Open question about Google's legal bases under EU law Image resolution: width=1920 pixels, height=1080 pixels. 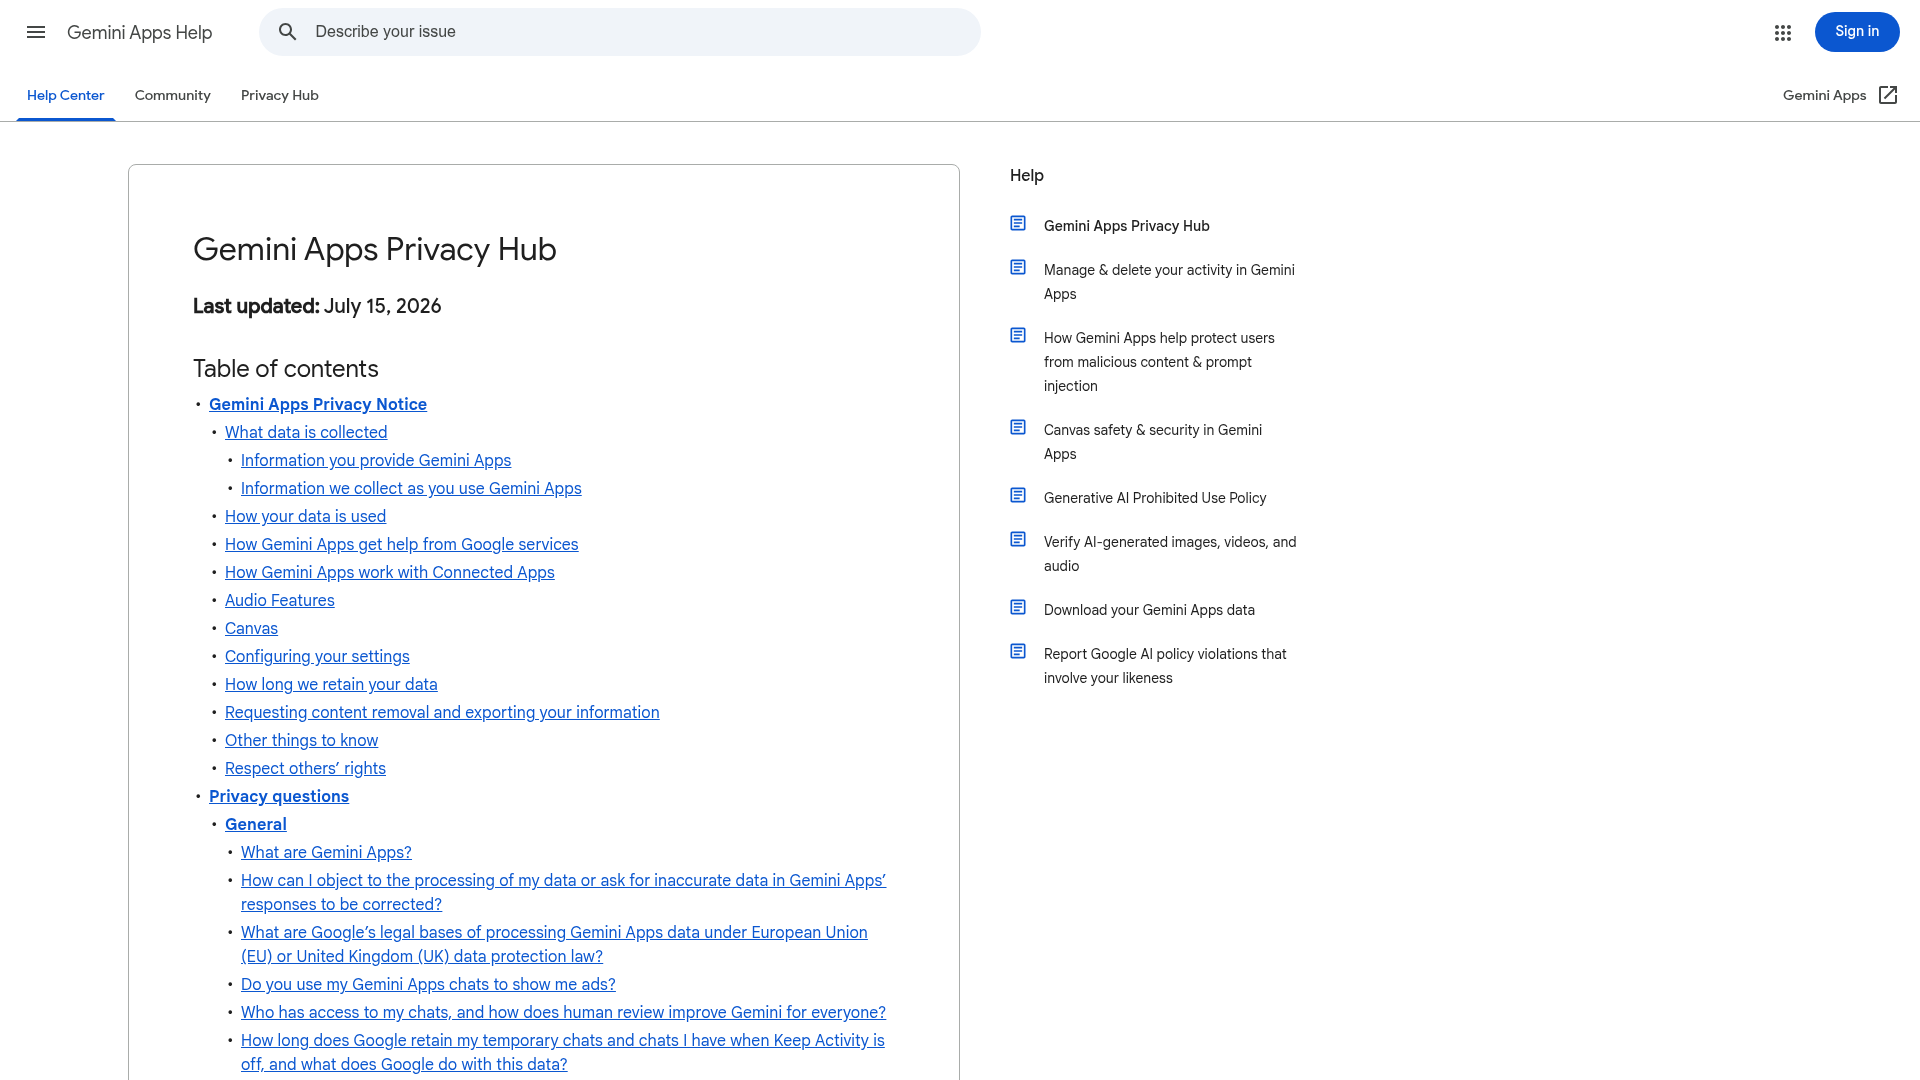pos(554,944)
